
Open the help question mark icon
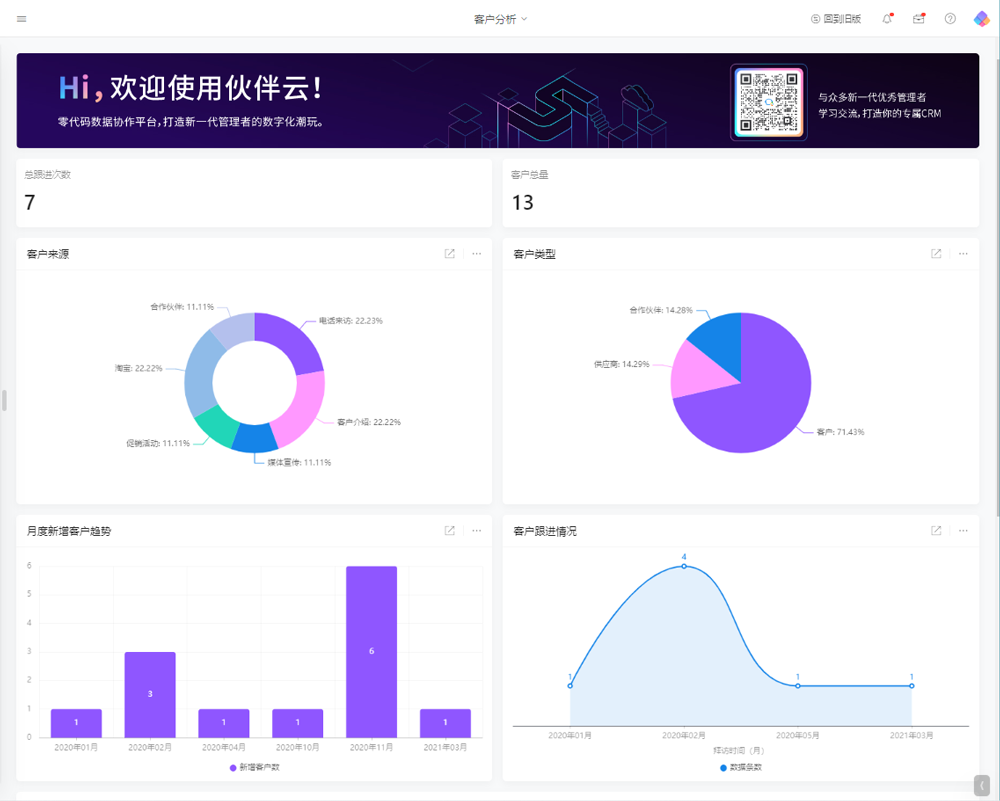(948, 18)
